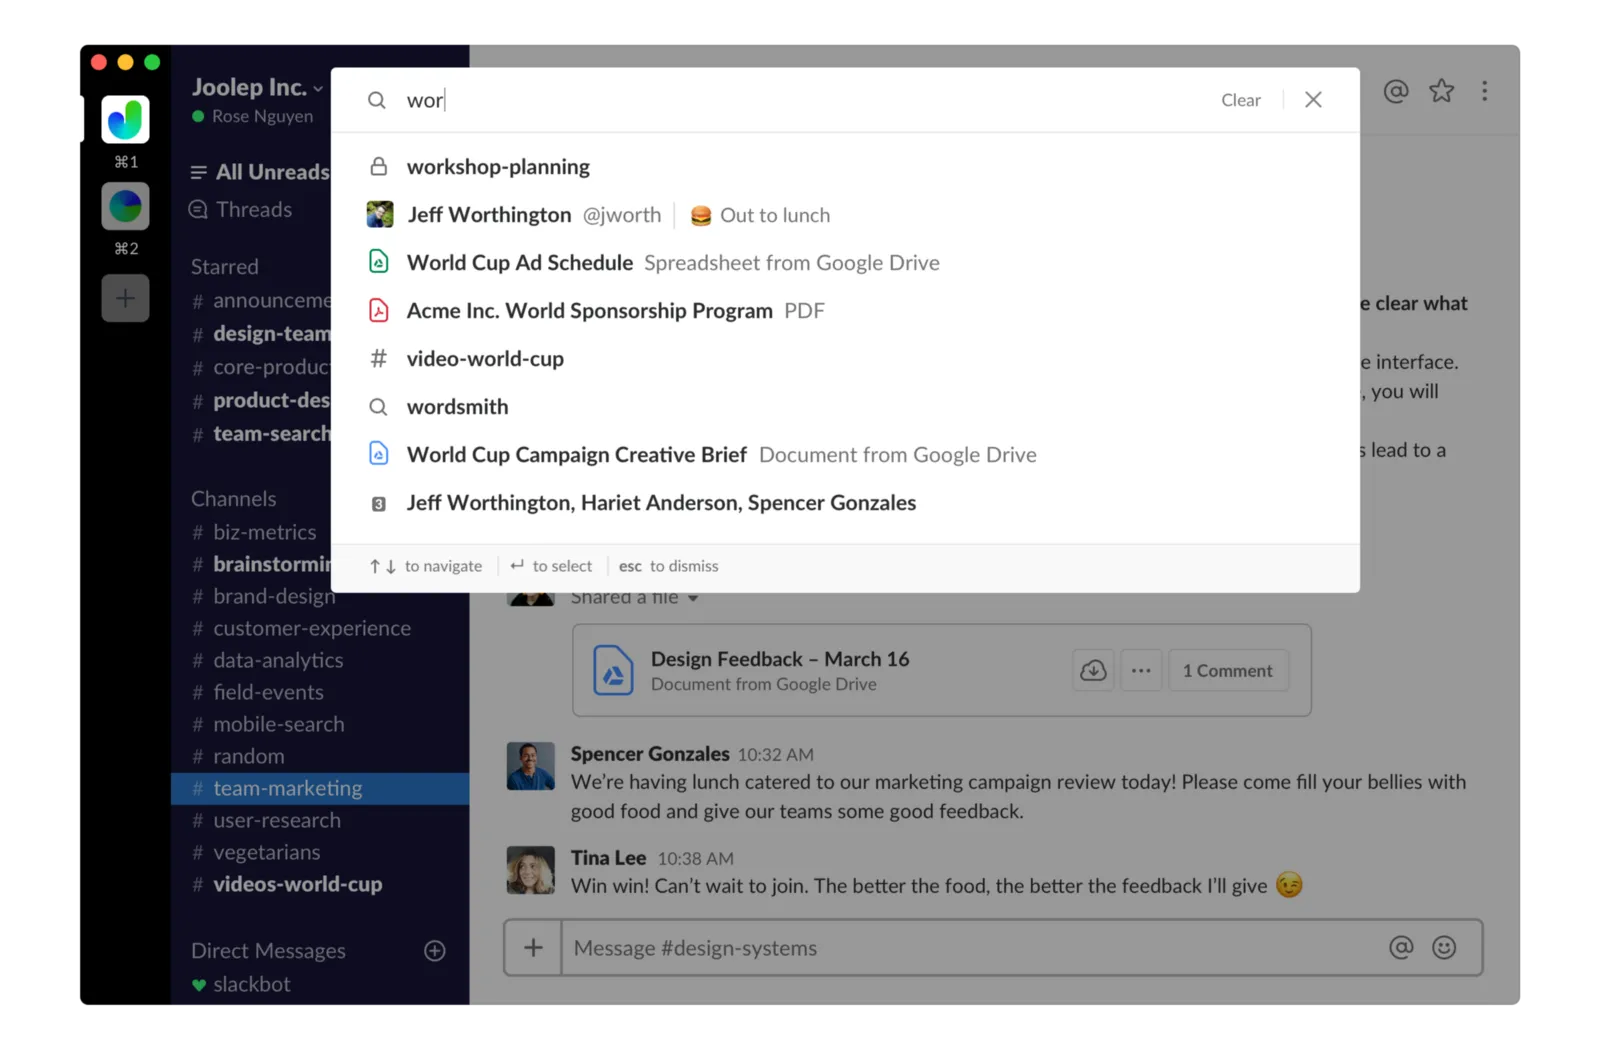
Task: Select the workshop-planning search result
Action: pyautogui.click(x=497, y=166)
